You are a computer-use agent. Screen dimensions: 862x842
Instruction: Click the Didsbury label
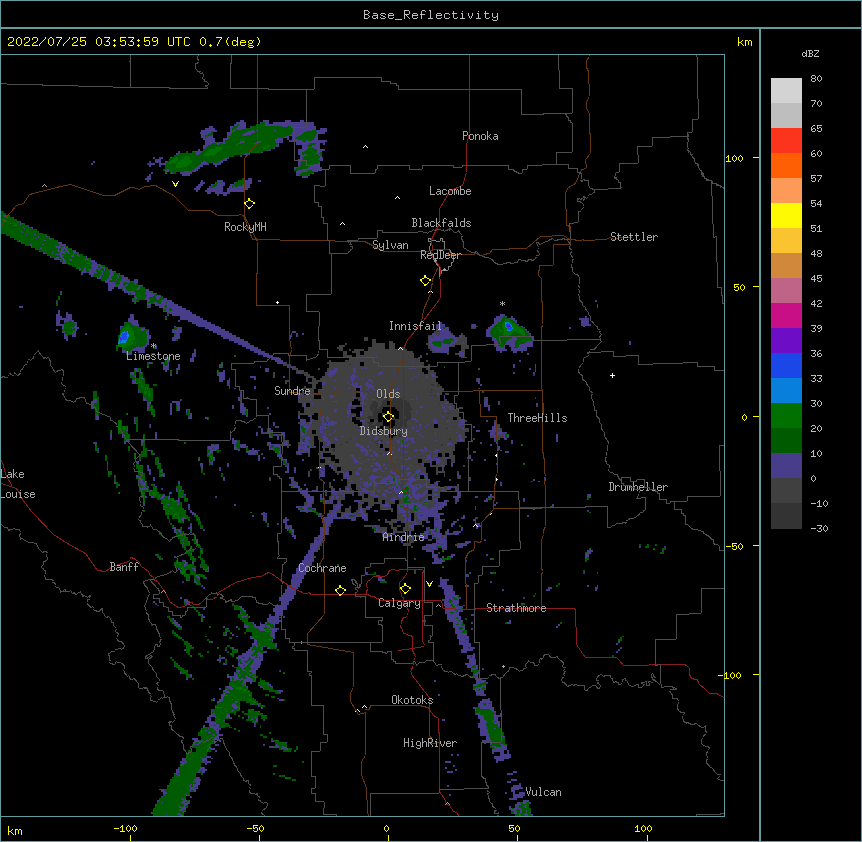point(384,431)
